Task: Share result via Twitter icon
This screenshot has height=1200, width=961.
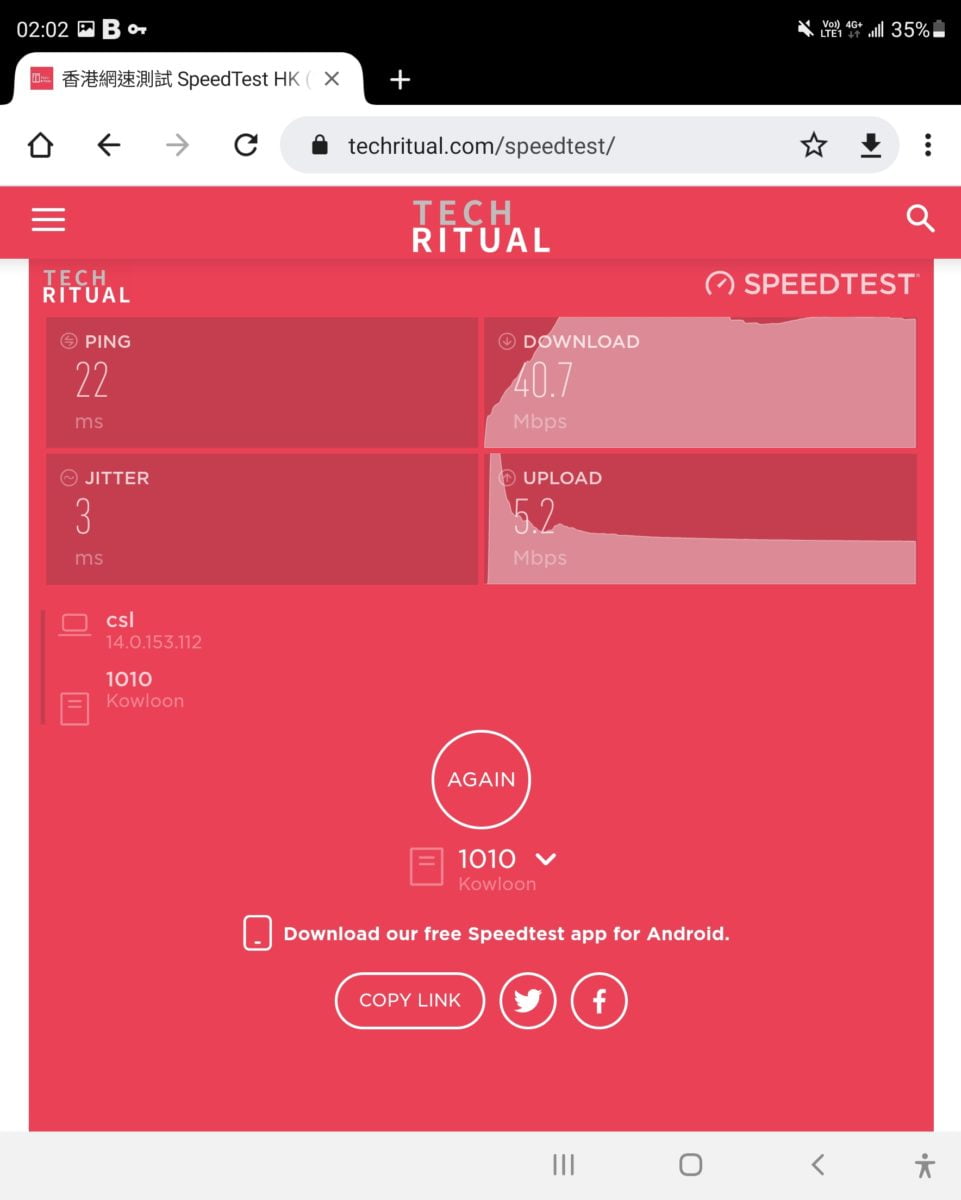Action: (528, 1000)
